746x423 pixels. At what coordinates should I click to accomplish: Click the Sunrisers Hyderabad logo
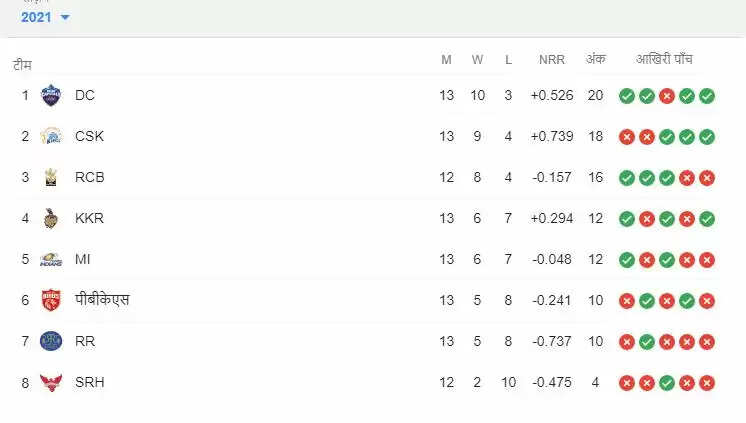point(51,382)
